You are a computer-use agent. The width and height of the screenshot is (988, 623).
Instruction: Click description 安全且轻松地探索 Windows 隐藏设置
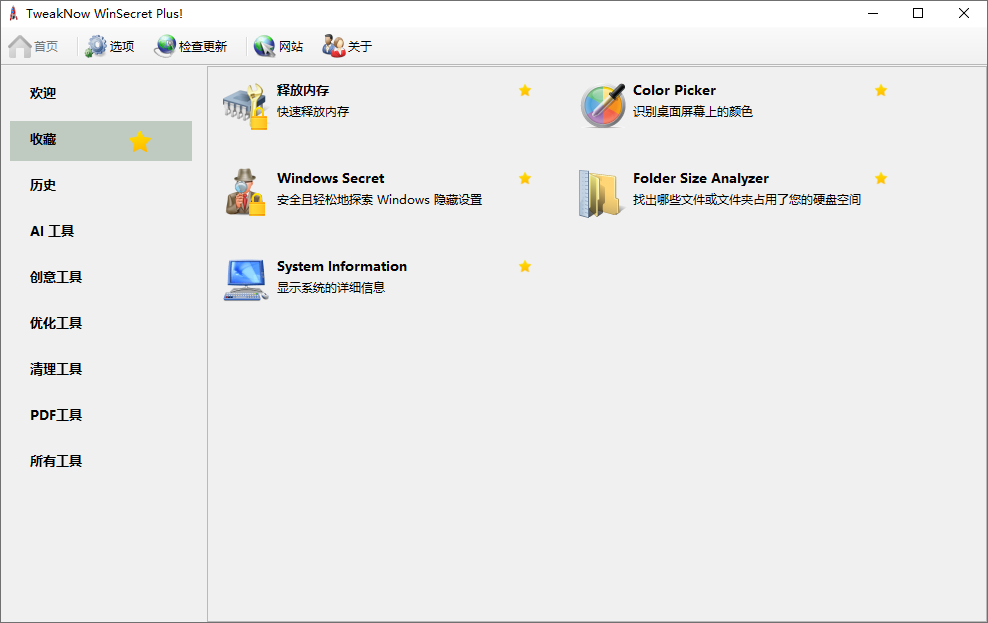coord(379,200)
